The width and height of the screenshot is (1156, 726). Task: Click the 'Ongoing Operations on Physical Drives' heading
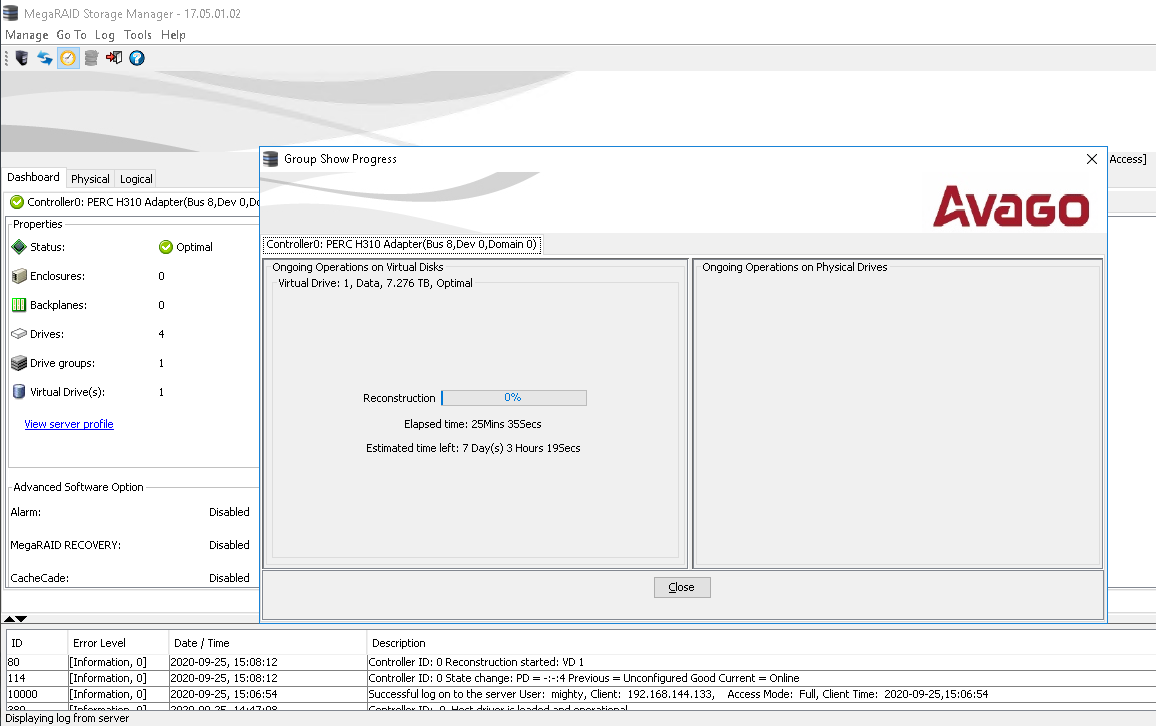click(x=795, y=268)
